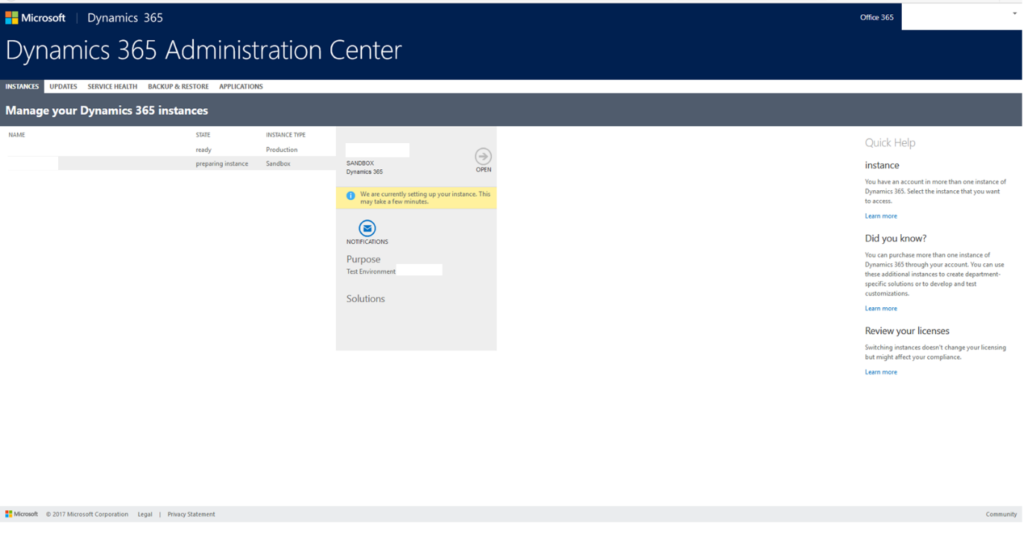This screenshot has height=557, width=1024.
Task: Follow Learn more under Review your licenses
Action: tap(881, 372)
